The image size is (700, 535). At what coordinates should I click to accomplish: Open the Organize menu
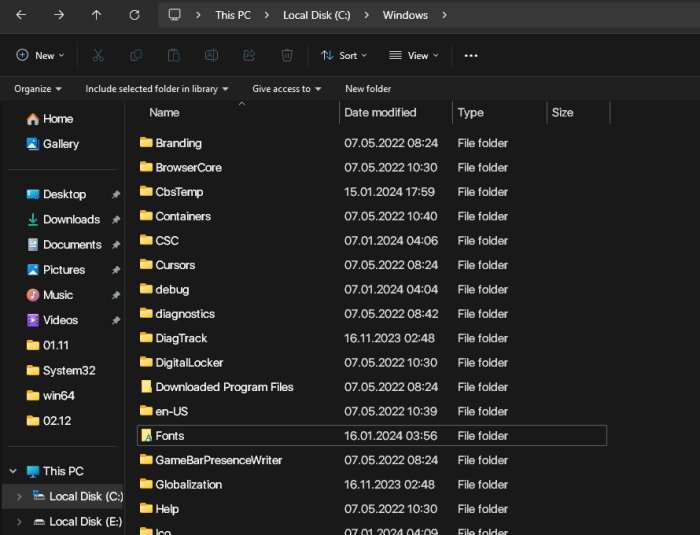click(38, 89)
